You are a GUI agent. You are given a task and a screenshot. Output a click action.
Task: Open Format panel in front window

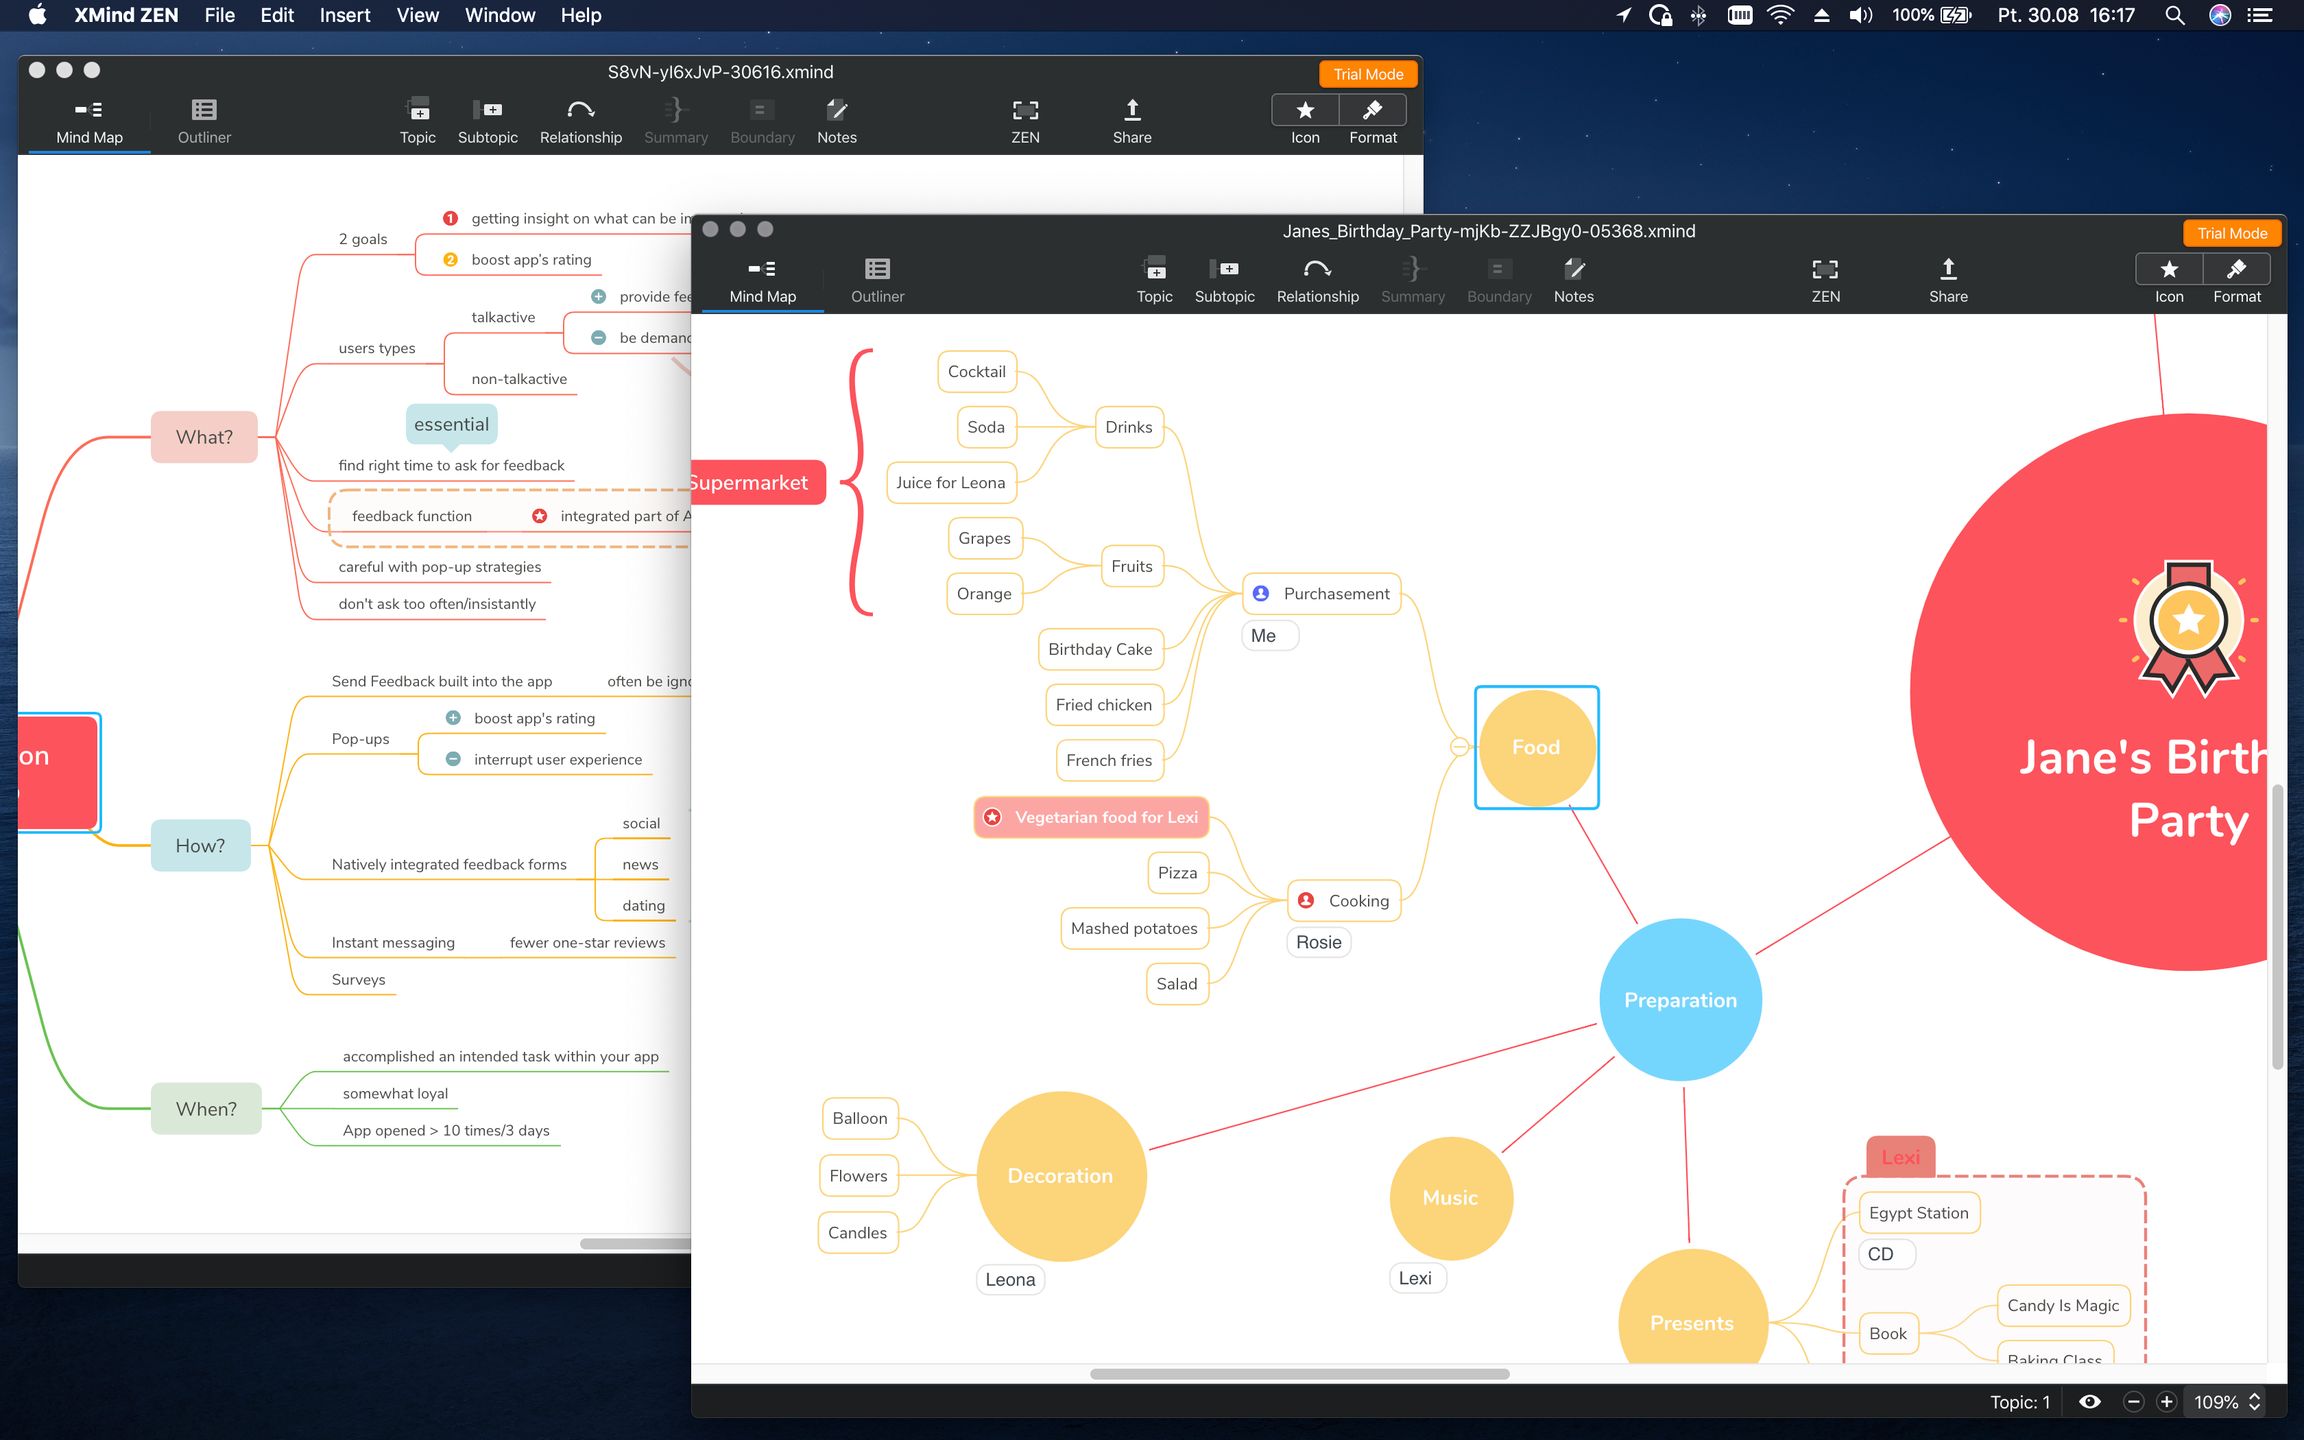coord(2237,270)
